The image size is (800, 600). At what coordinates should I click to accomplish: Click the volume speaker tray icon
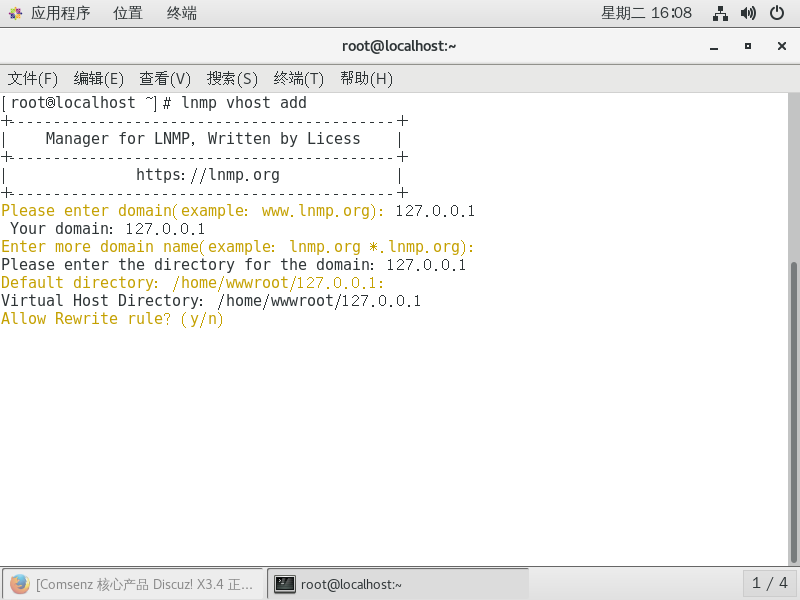tap(748, 13)
